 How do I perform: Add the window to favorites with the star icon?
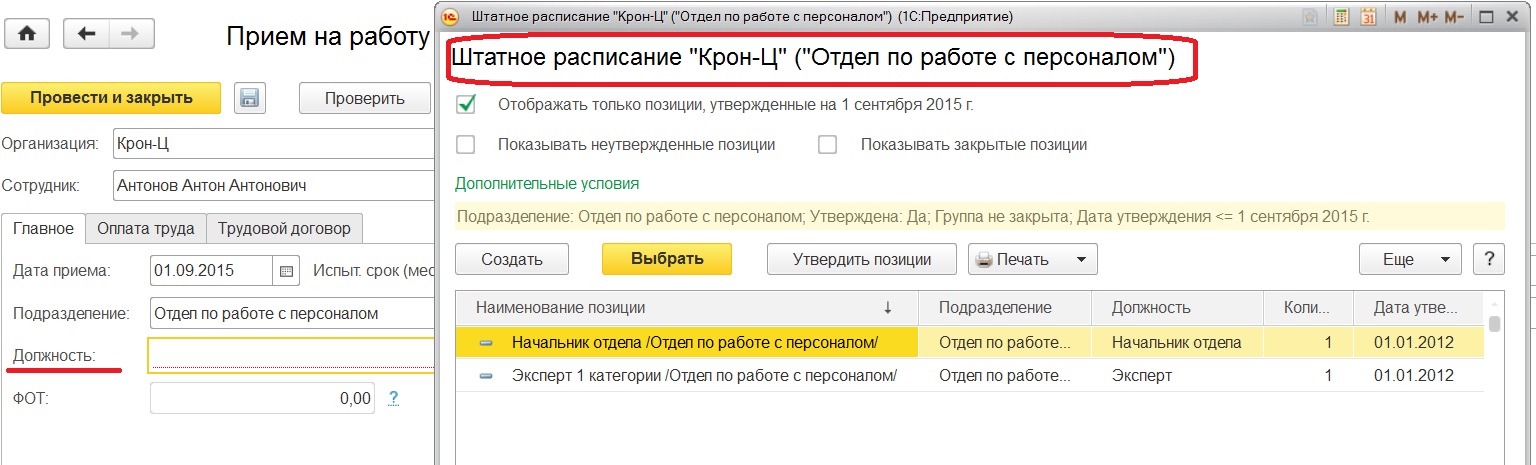pos(1310,17)
